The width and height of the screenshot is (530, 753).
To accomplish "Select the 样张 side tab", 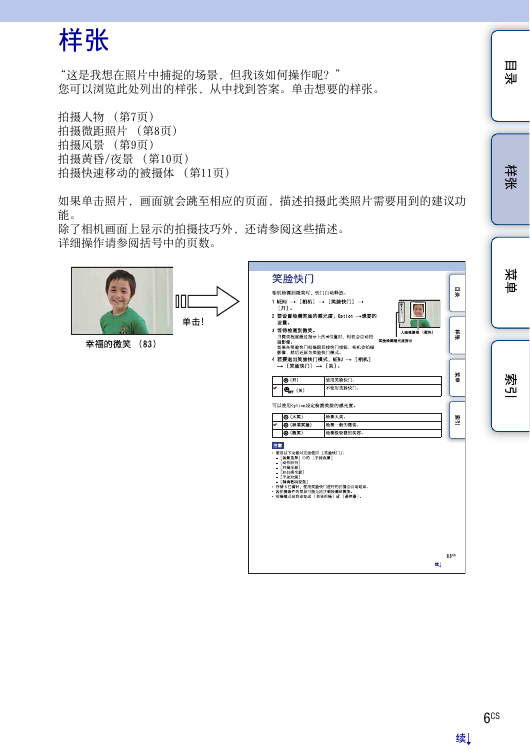I will [510, 179].
